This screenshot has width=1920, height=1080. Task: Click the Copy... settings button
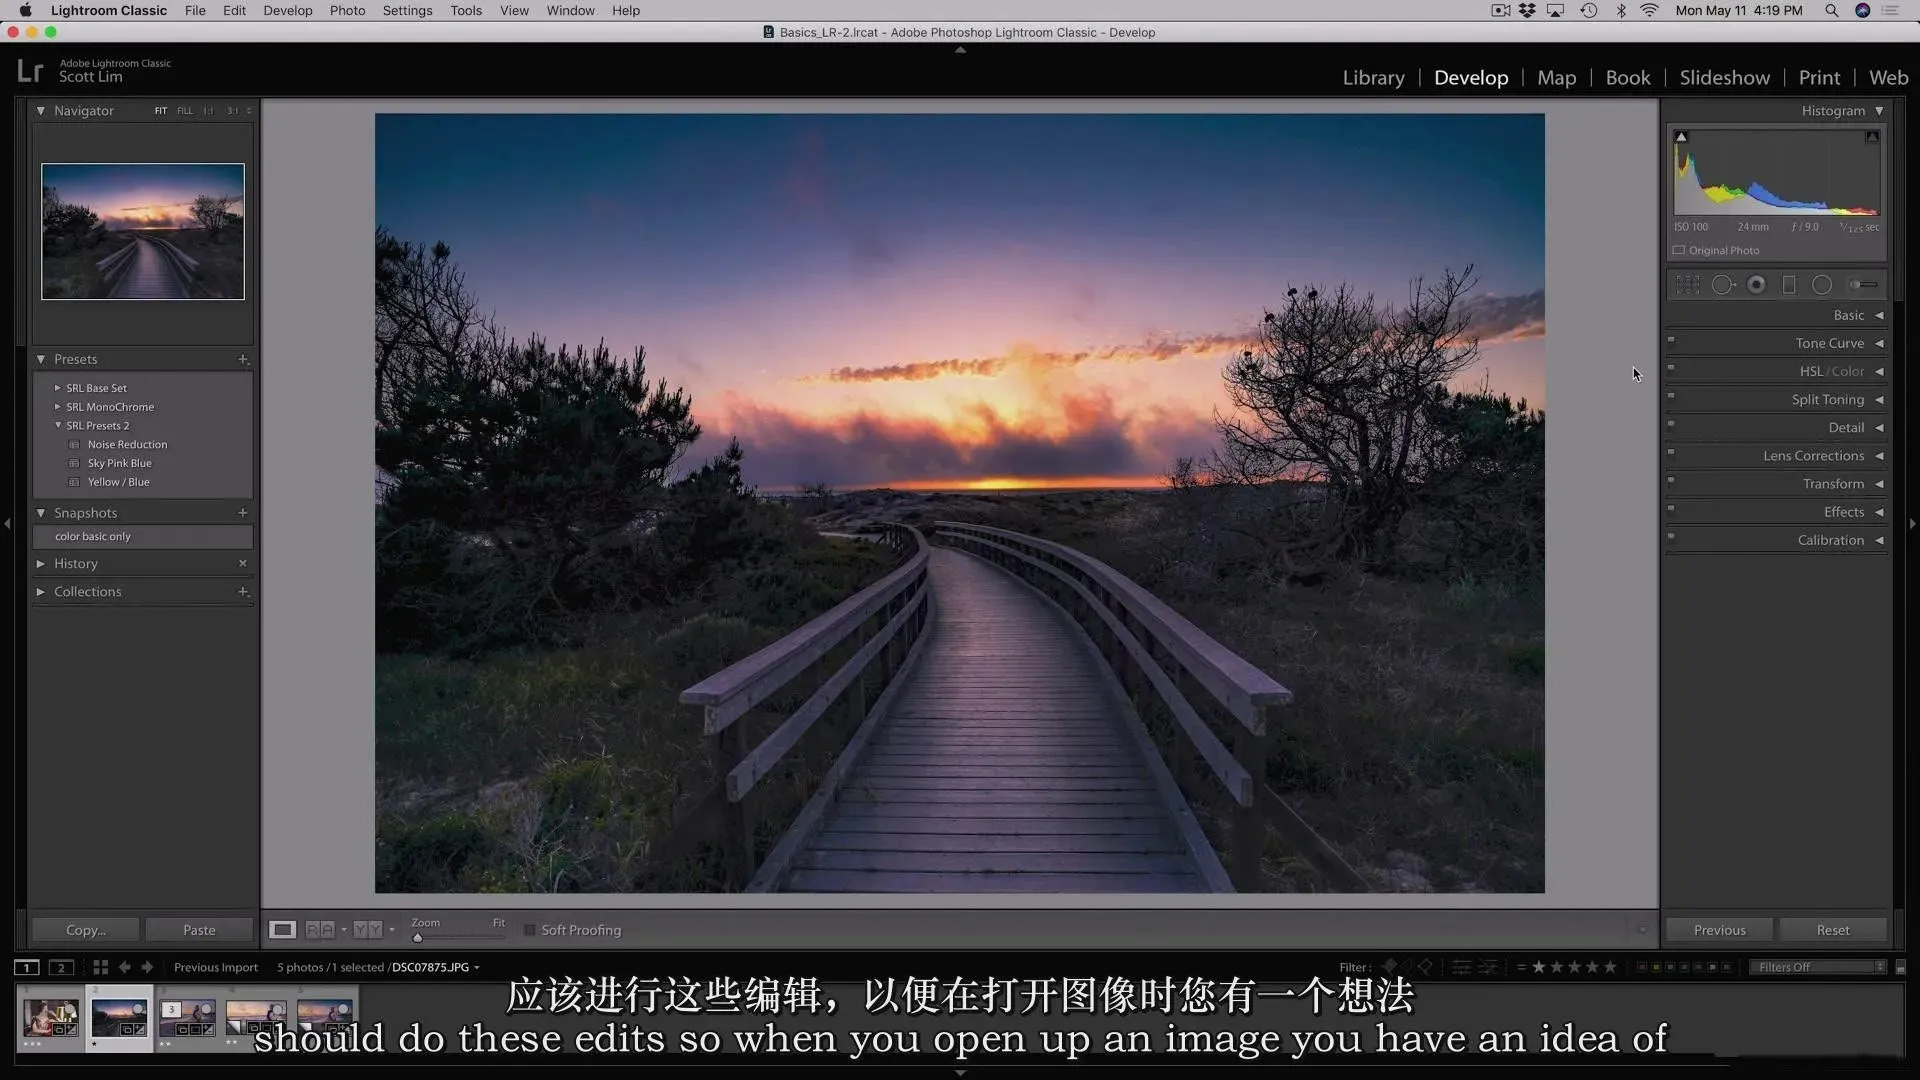(x=85, y=930)
